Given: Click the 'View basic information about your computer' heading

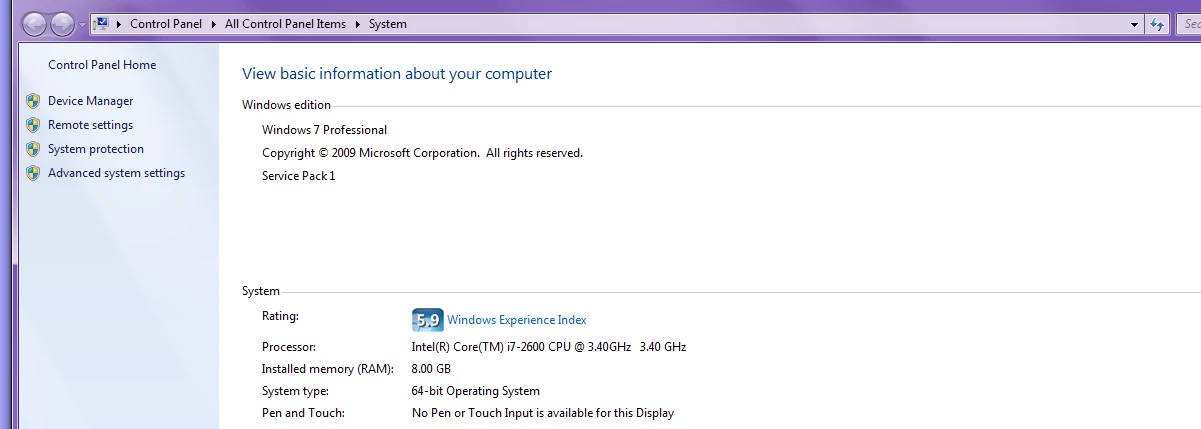Looking at the screenshot, I should (x=397, y=74).
